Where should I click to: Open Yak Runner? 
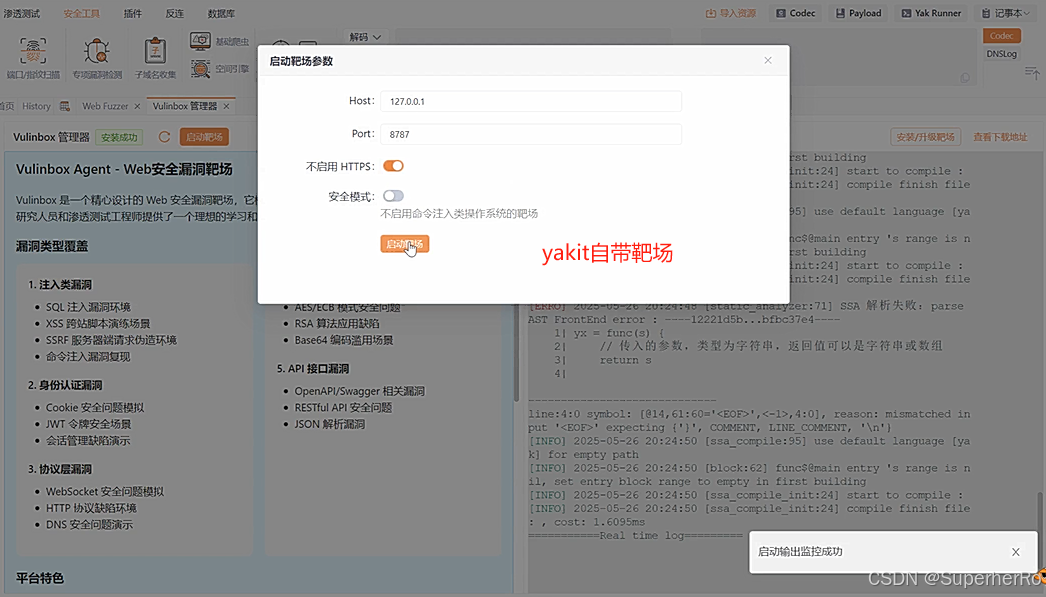[931, 13]
